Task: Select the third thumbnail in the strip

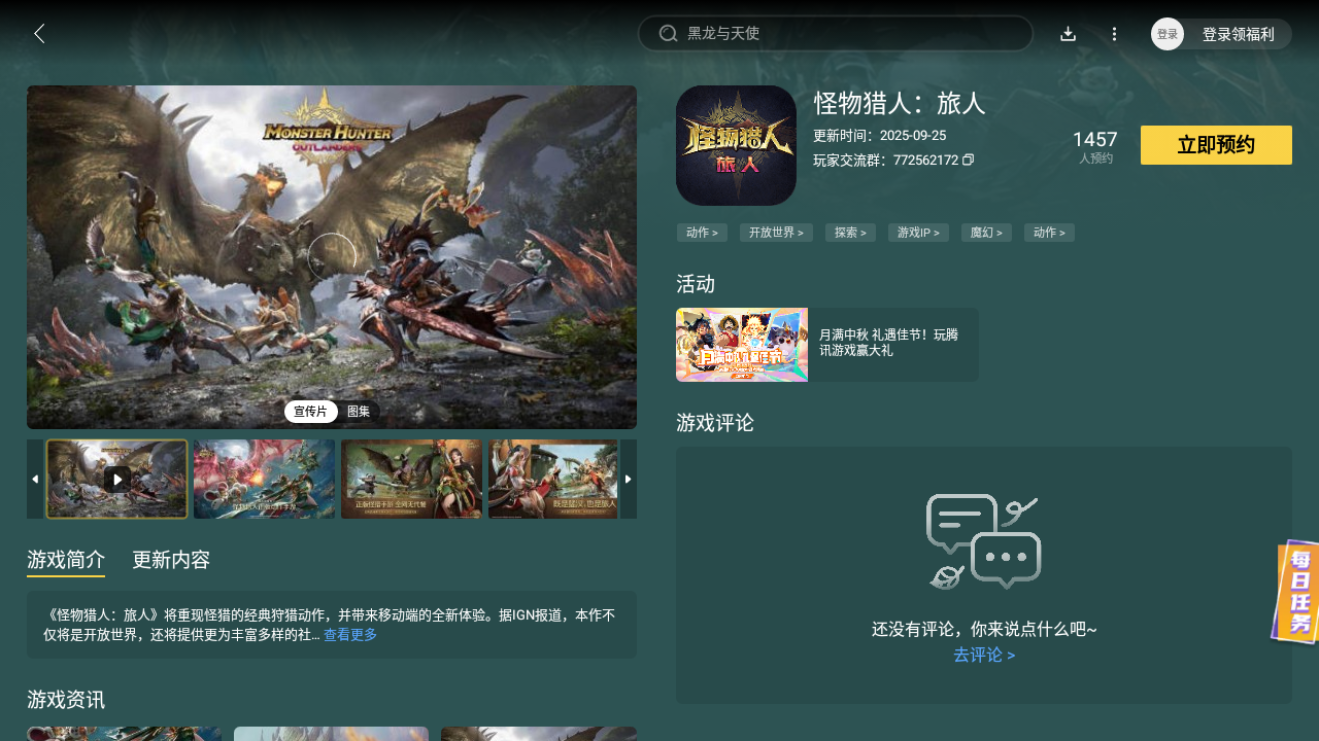Action: point(411,479)
